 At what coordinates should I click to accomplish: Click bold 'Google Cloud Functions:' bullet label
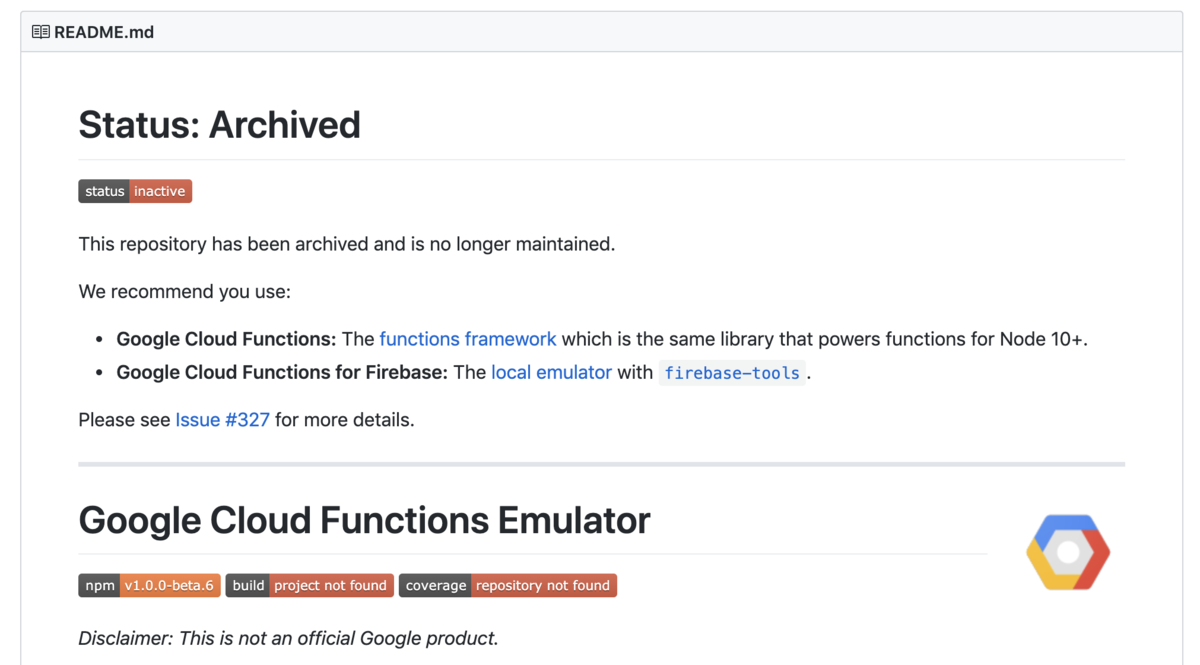[x=226, y=339]
